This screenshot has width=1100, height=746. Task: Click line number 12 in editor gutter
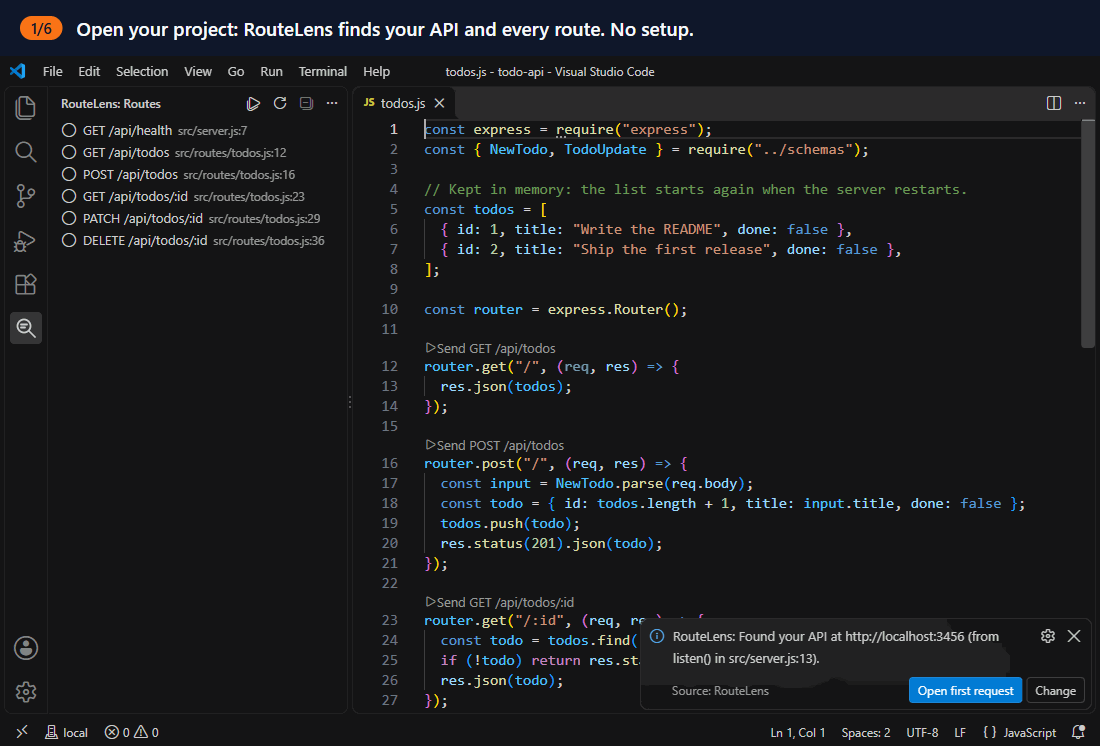point(389,366)
